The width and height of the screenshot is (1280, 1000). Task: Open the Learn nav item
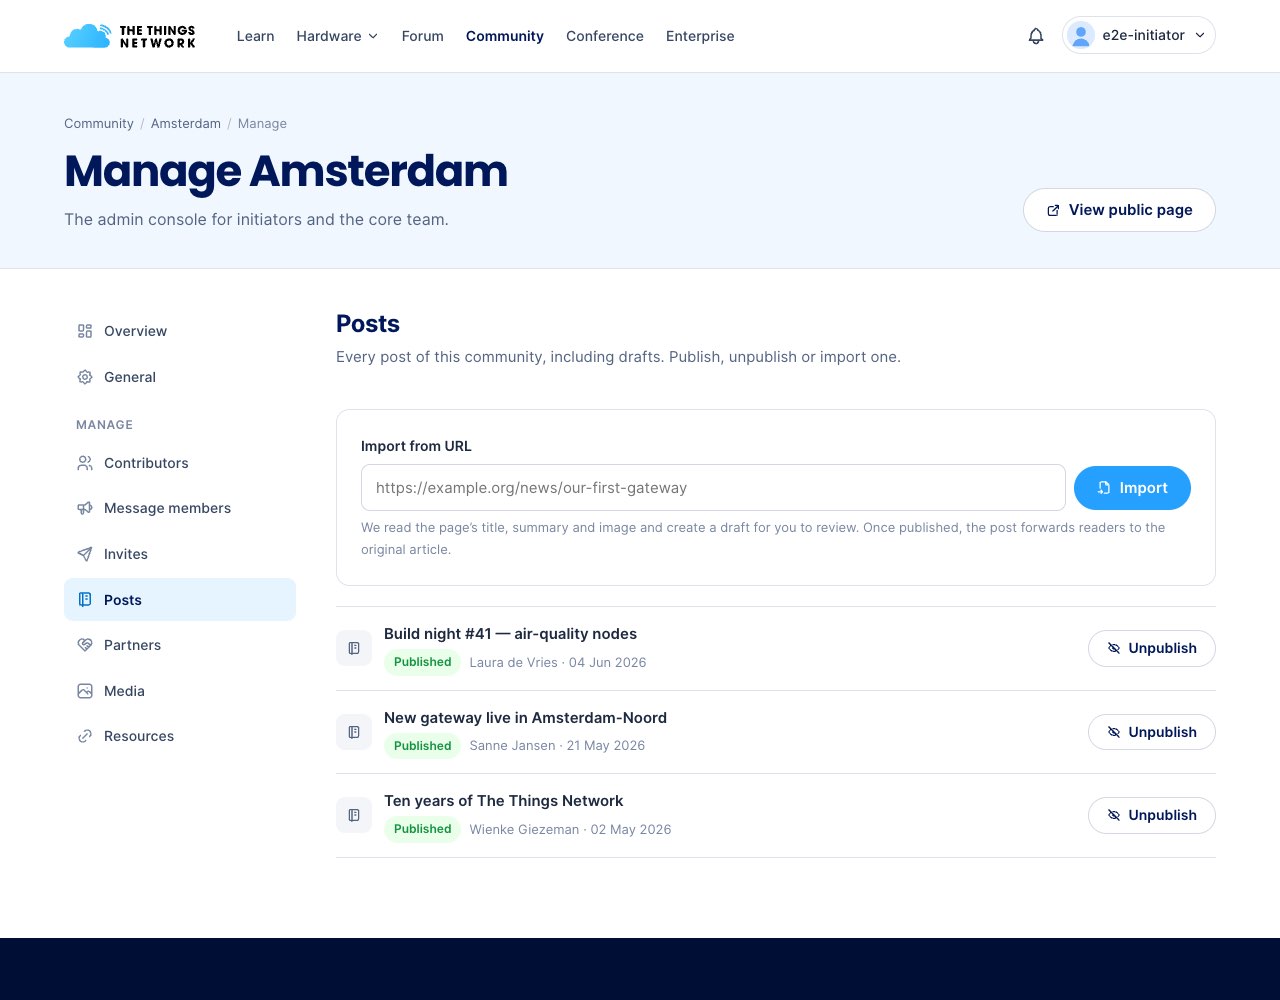click(256, 36)
